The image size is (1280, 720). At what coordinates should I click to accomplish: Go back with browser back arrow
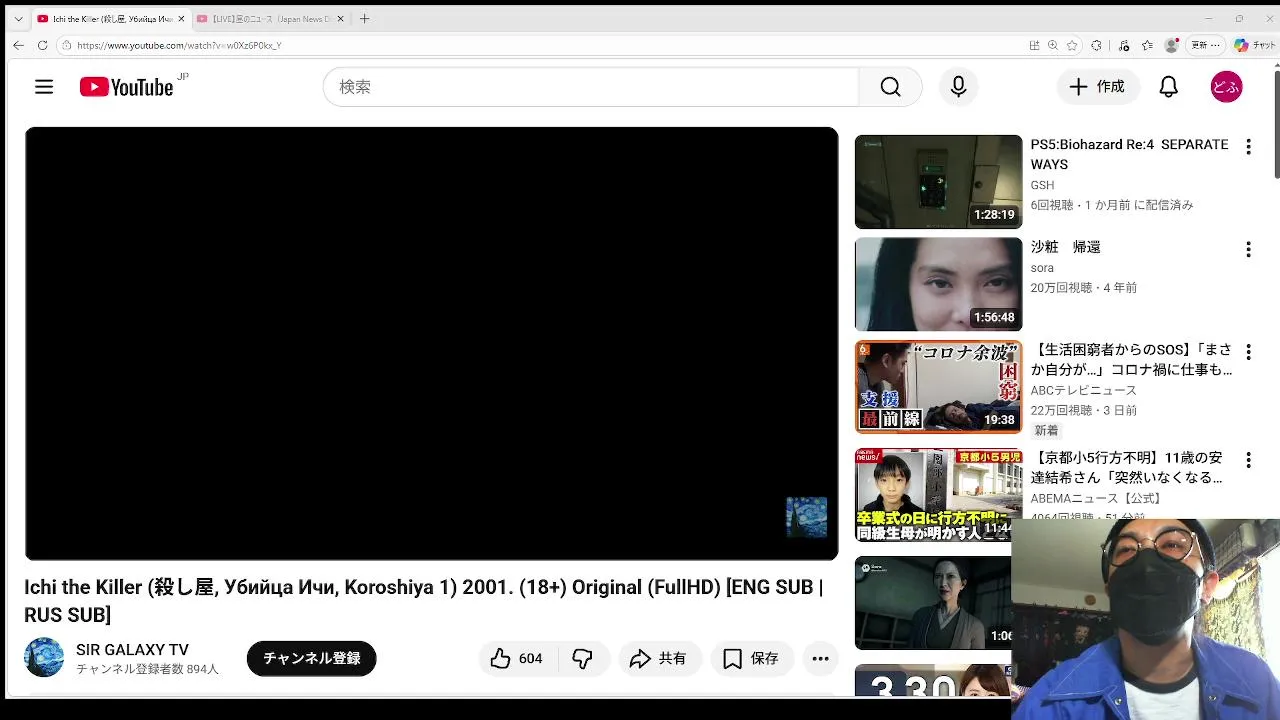(x=18, y=45)
